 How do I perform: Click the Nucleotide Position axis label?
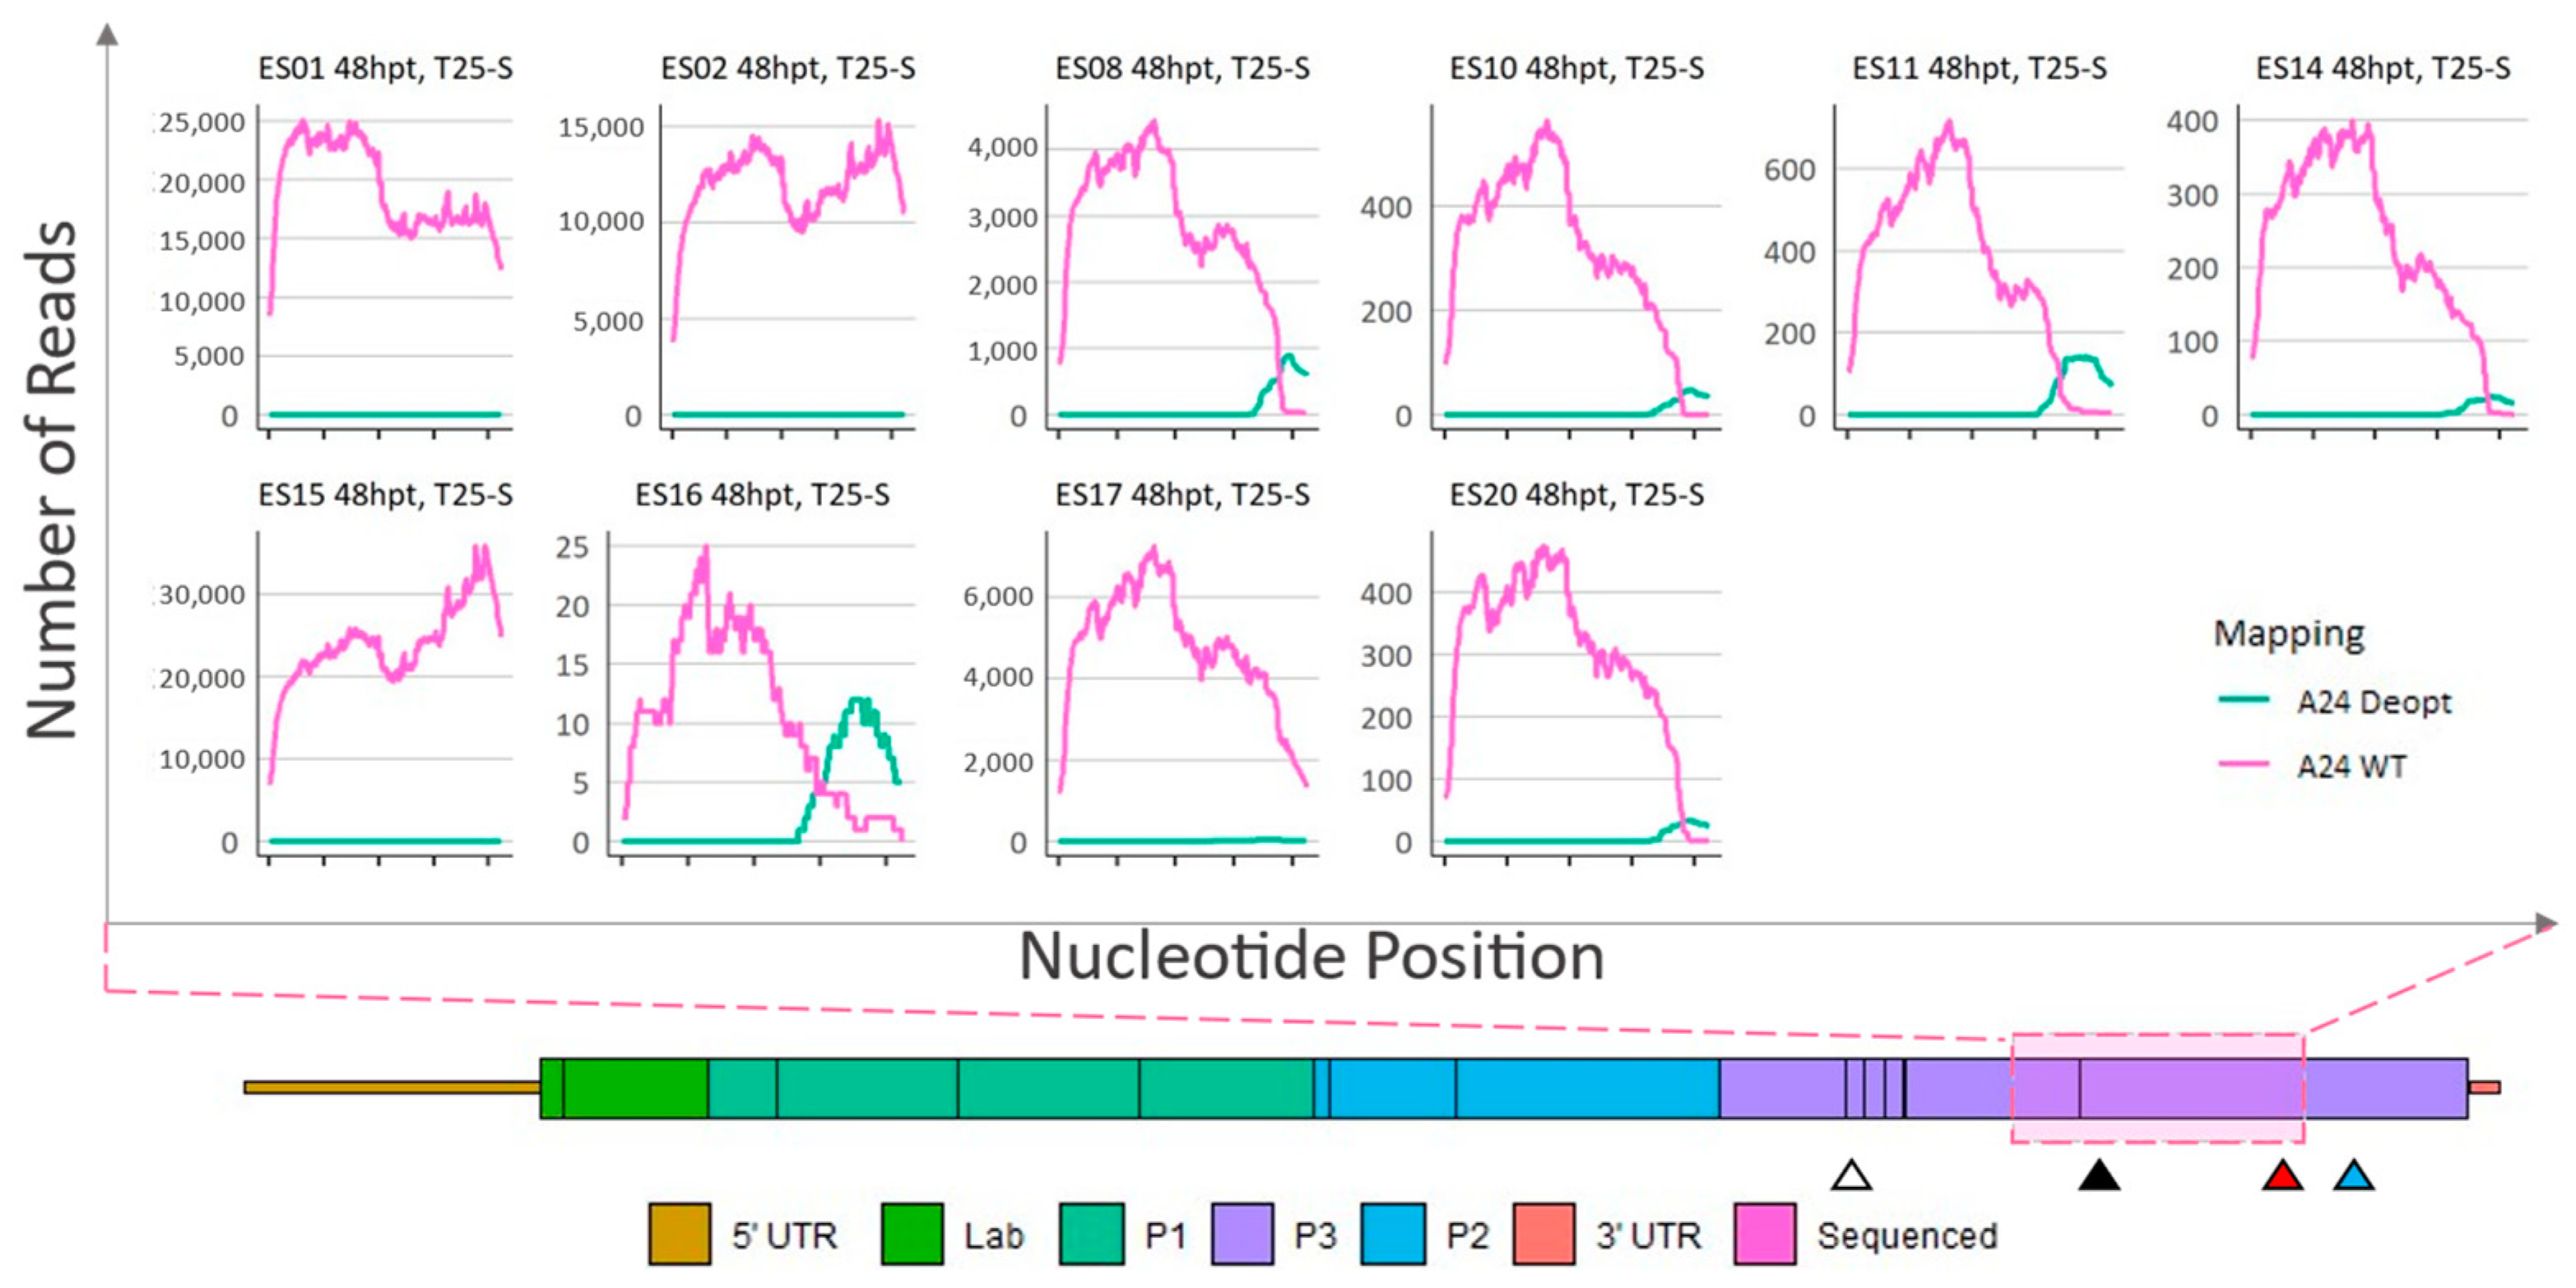1311,956
